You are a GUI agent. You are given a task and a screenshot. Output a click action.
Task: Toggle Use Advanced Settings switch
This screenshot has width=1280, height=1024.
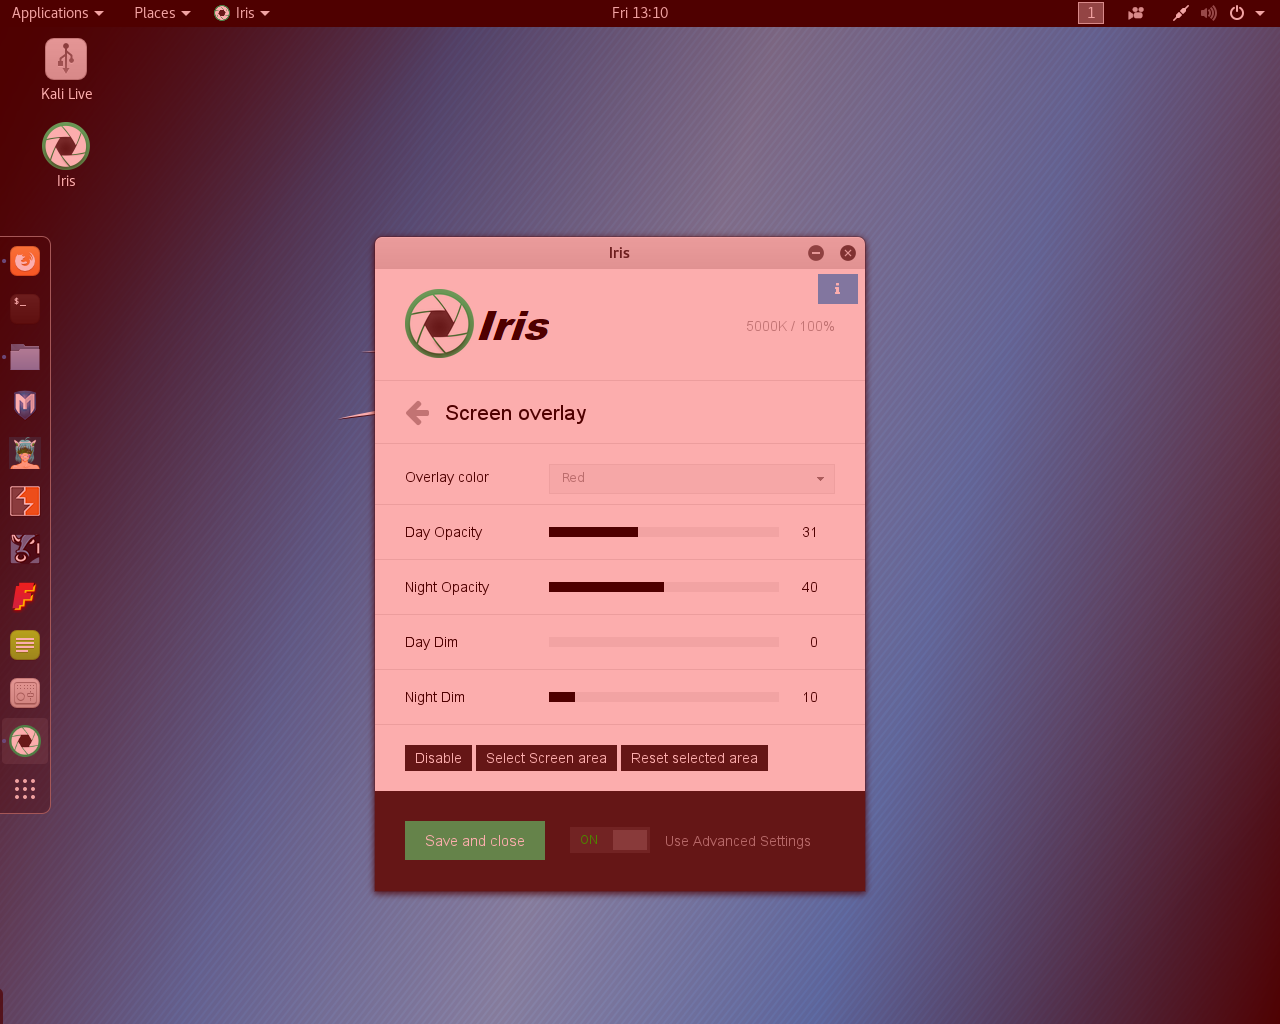[610, 840]
